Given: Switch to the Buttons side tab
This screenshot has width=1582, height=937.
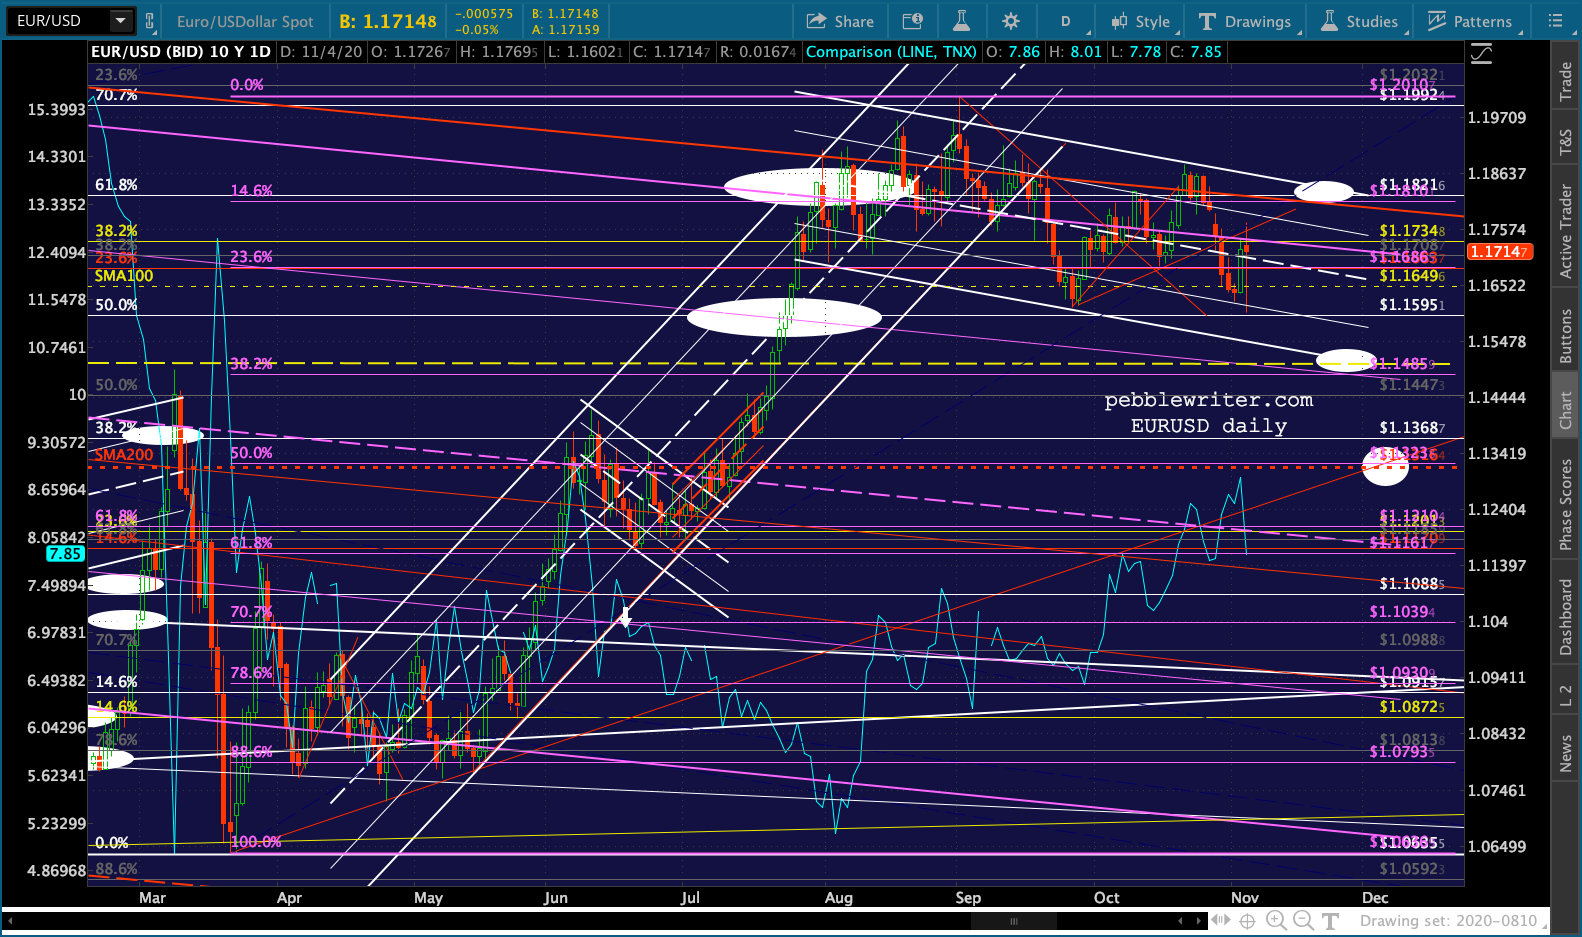Looking at the screenshot, I should tap(1566, 335).
